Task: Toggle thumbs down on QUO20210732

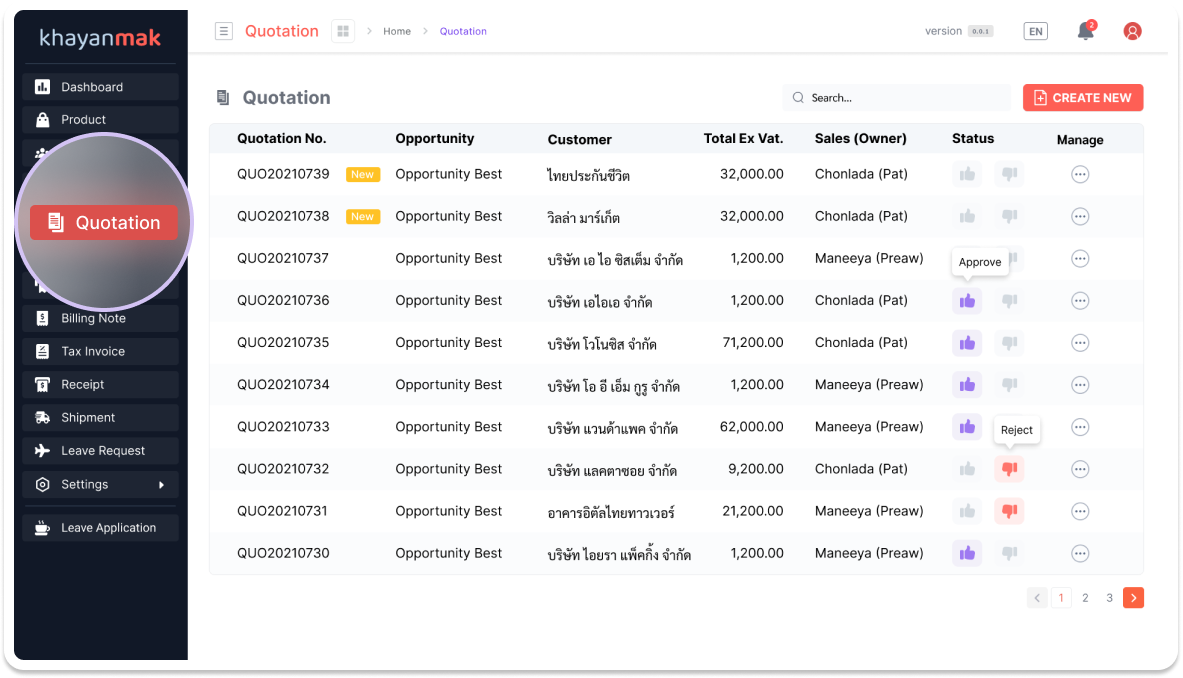Action: (1009, 469)
